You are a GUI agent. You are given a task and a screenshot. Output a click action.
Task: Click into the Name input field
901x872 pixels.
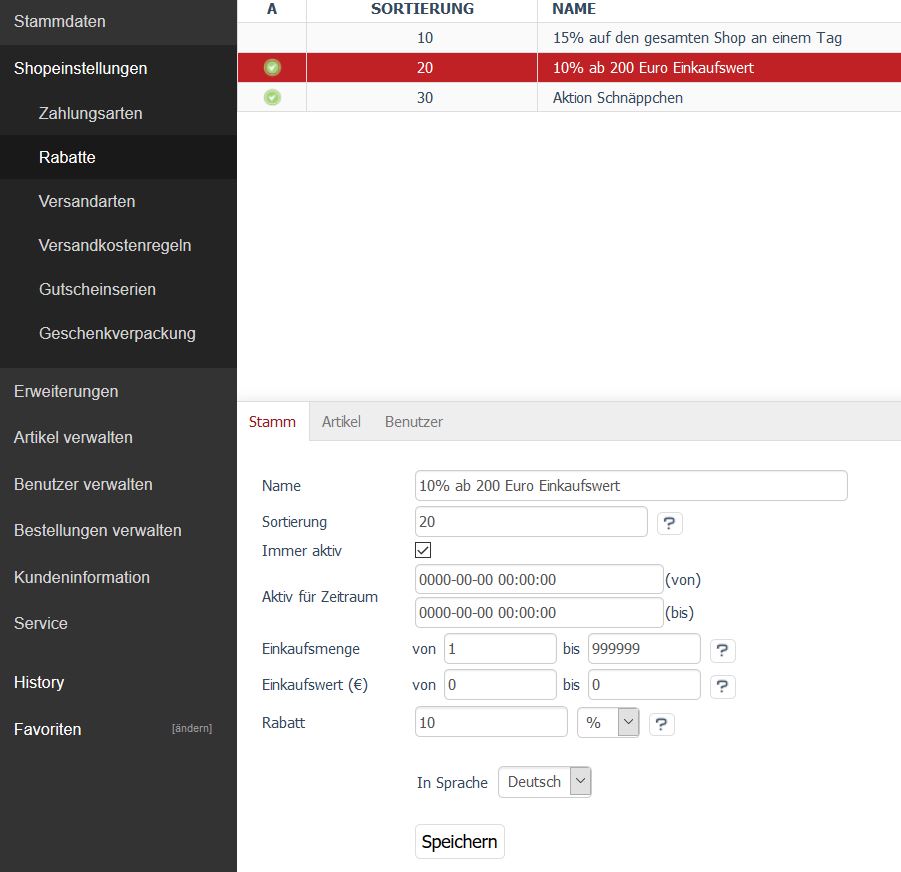630,486
